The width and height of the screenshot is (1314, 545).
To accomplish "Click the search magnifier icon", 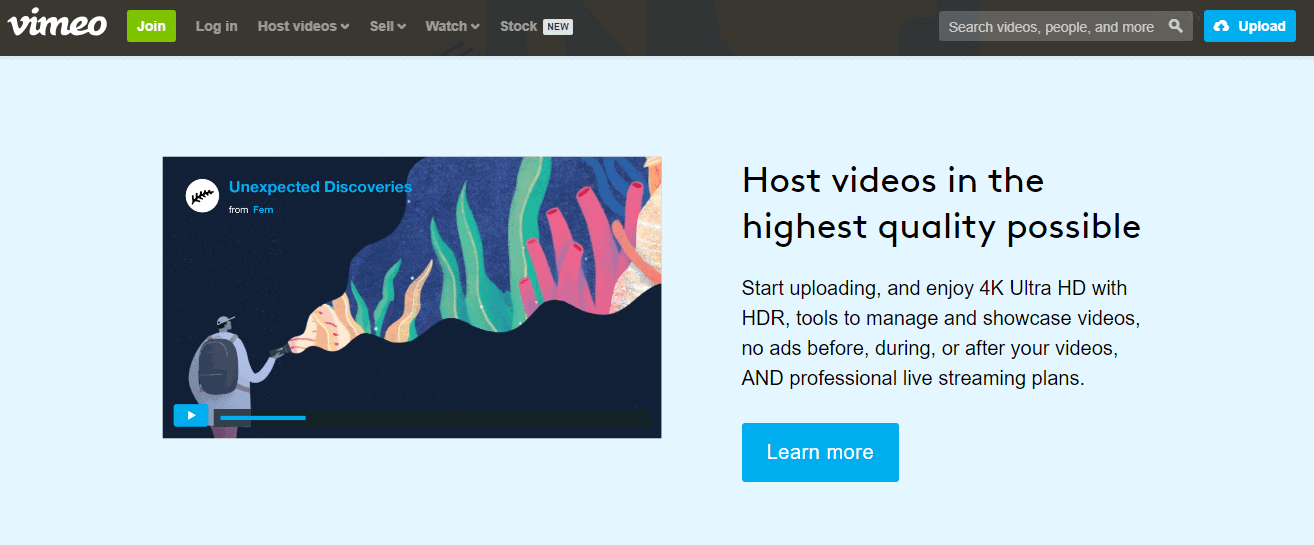I will (x=1176, y=26).
